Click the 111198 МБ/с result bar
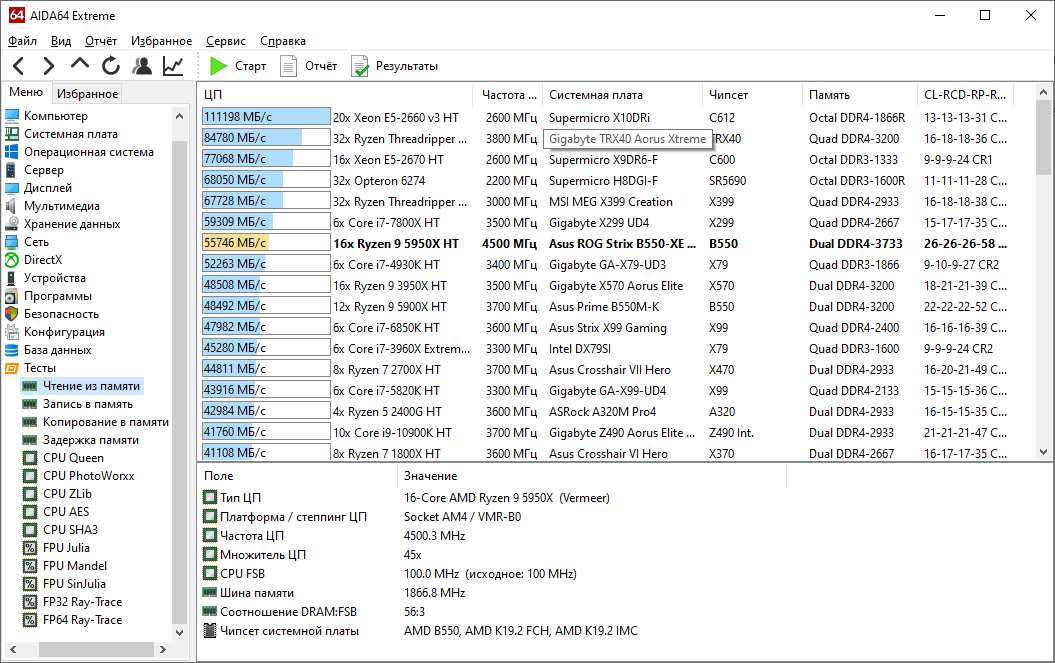The width and height of the screenshot is (1055, 663). point(266,117)
